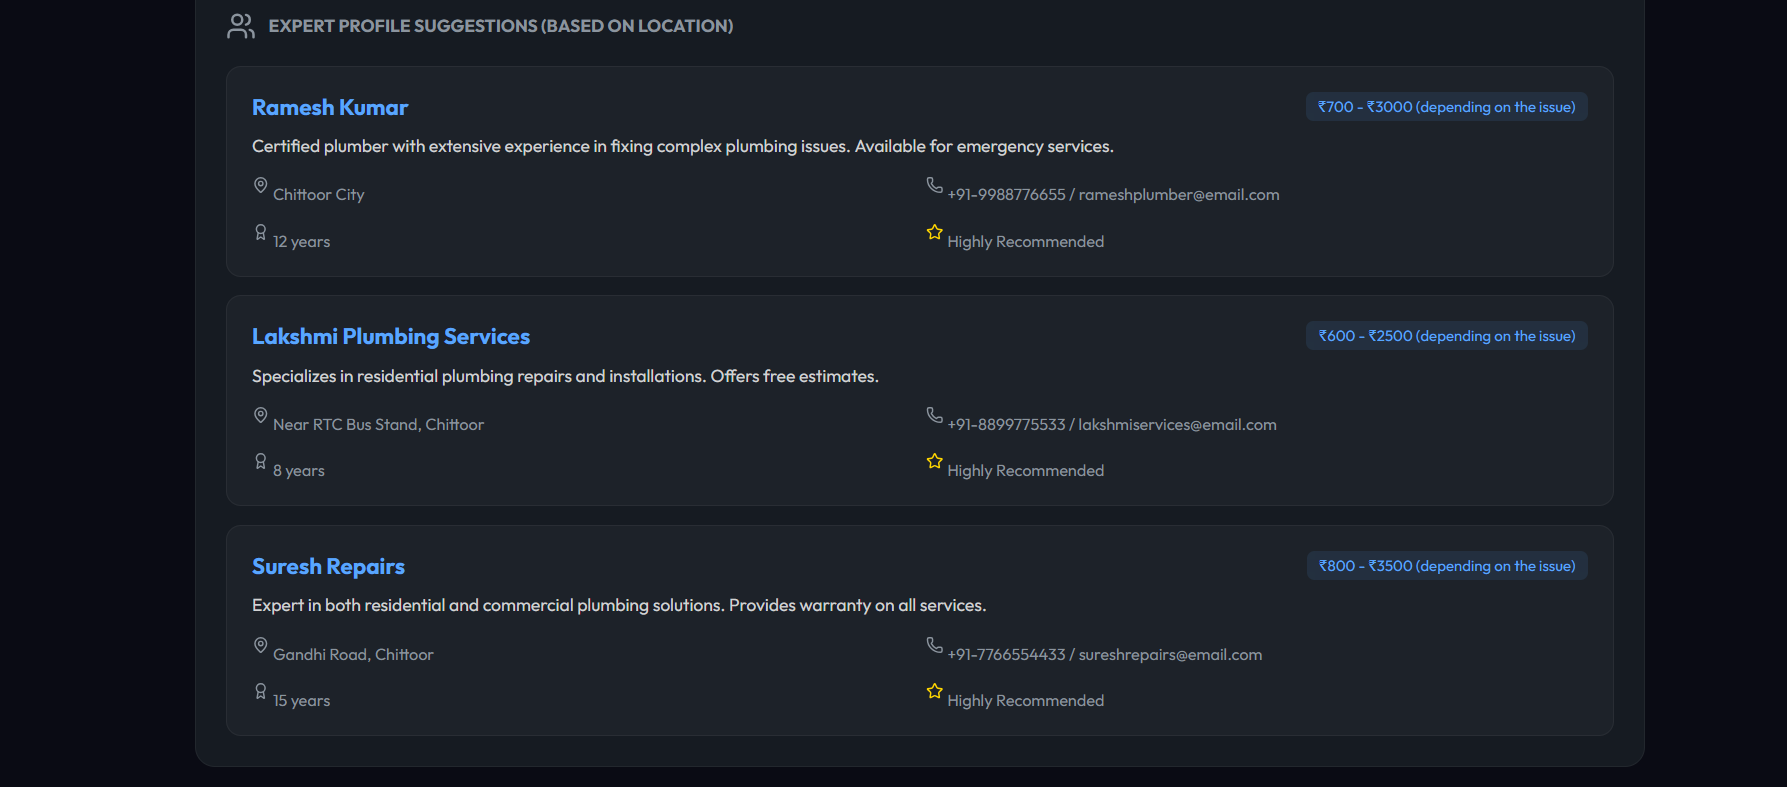The height and width of the screenshot is (787, 1787).
Task: Click star icon in Suresh Repairs card
Action: pyautogui.click(x=934, y=691)
